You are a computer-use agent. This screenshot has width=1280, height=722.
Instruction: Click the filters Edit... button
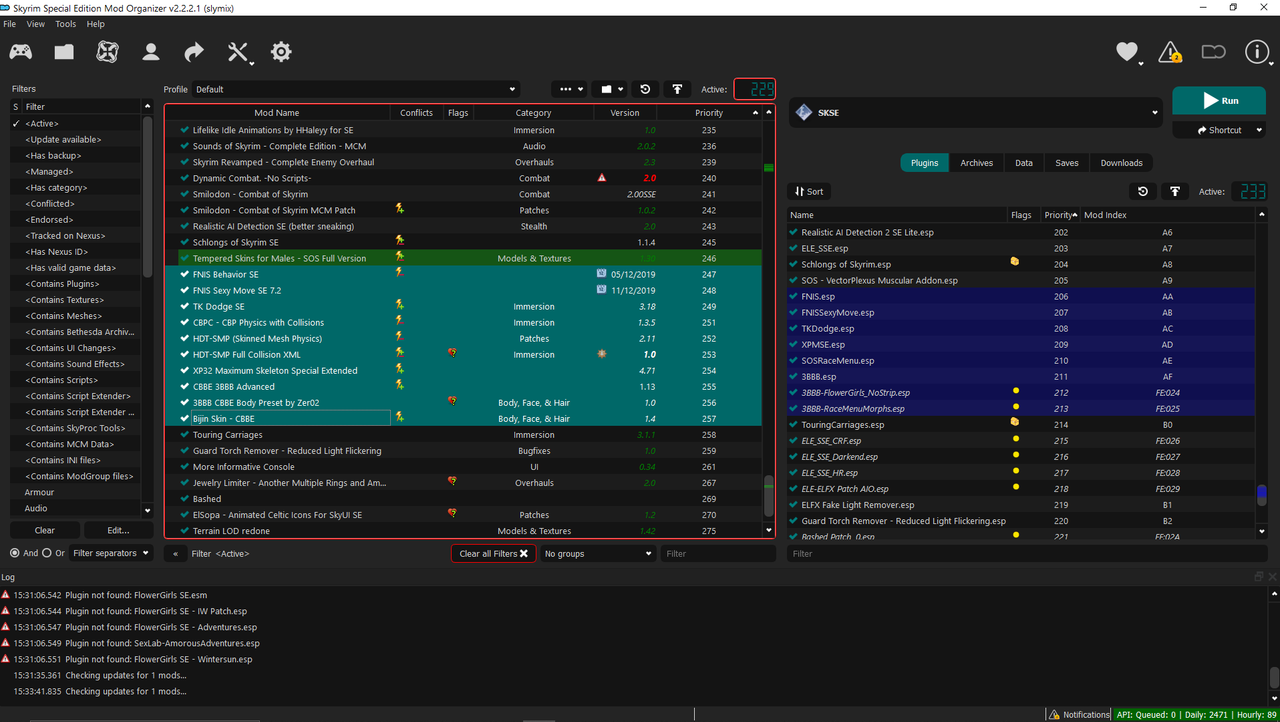pos(118,530)
